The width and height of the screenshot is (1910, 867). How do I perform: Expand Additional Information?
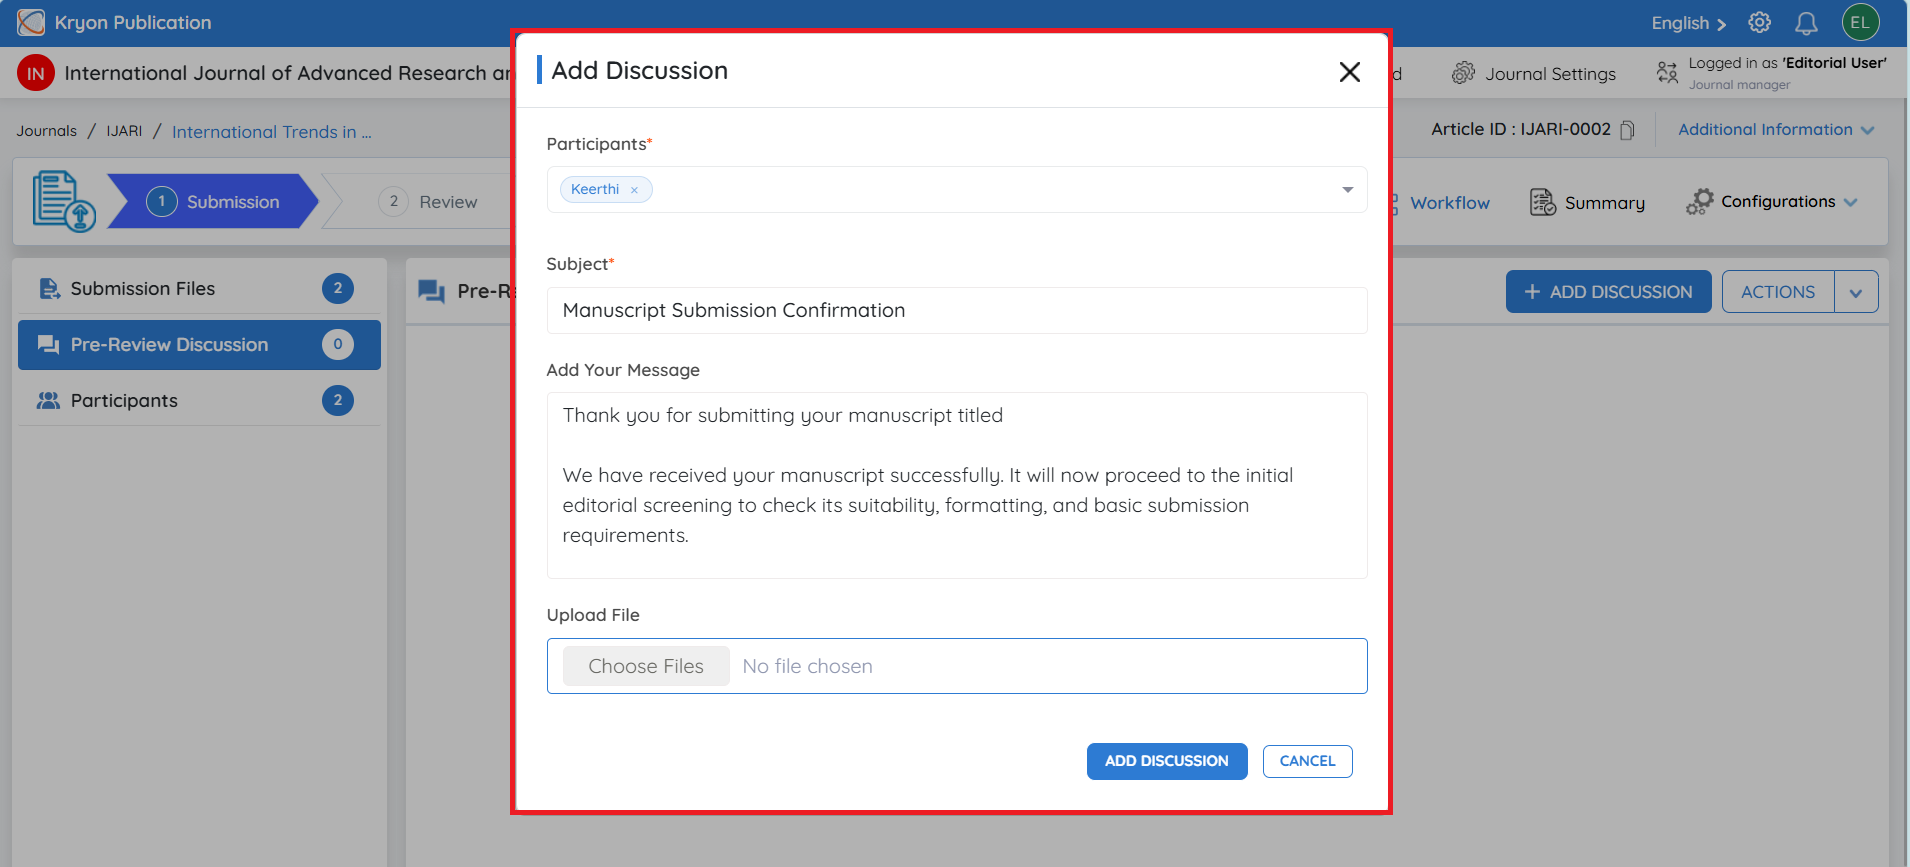[x=1776, y=130]
